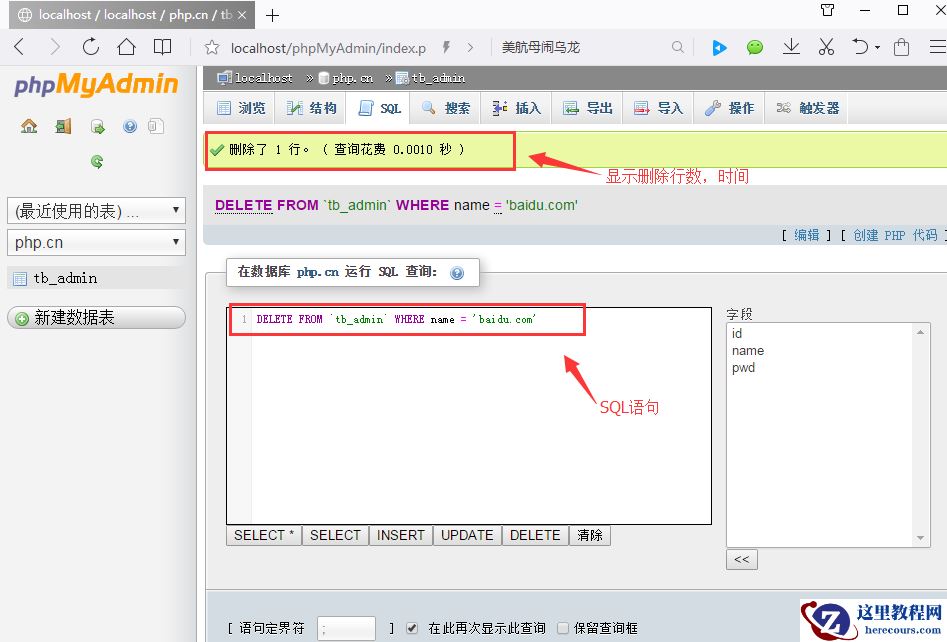Open the reading mode book icon

click(162, 47)
